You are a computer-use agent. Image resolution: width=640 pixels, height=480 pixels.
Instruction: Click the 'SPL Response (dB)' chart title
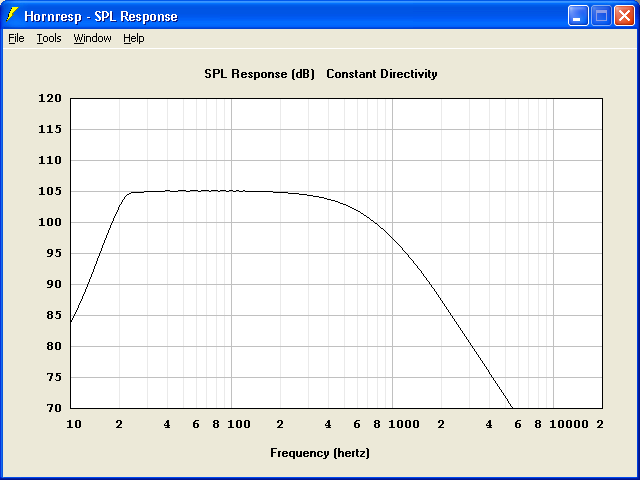point(260,74)
